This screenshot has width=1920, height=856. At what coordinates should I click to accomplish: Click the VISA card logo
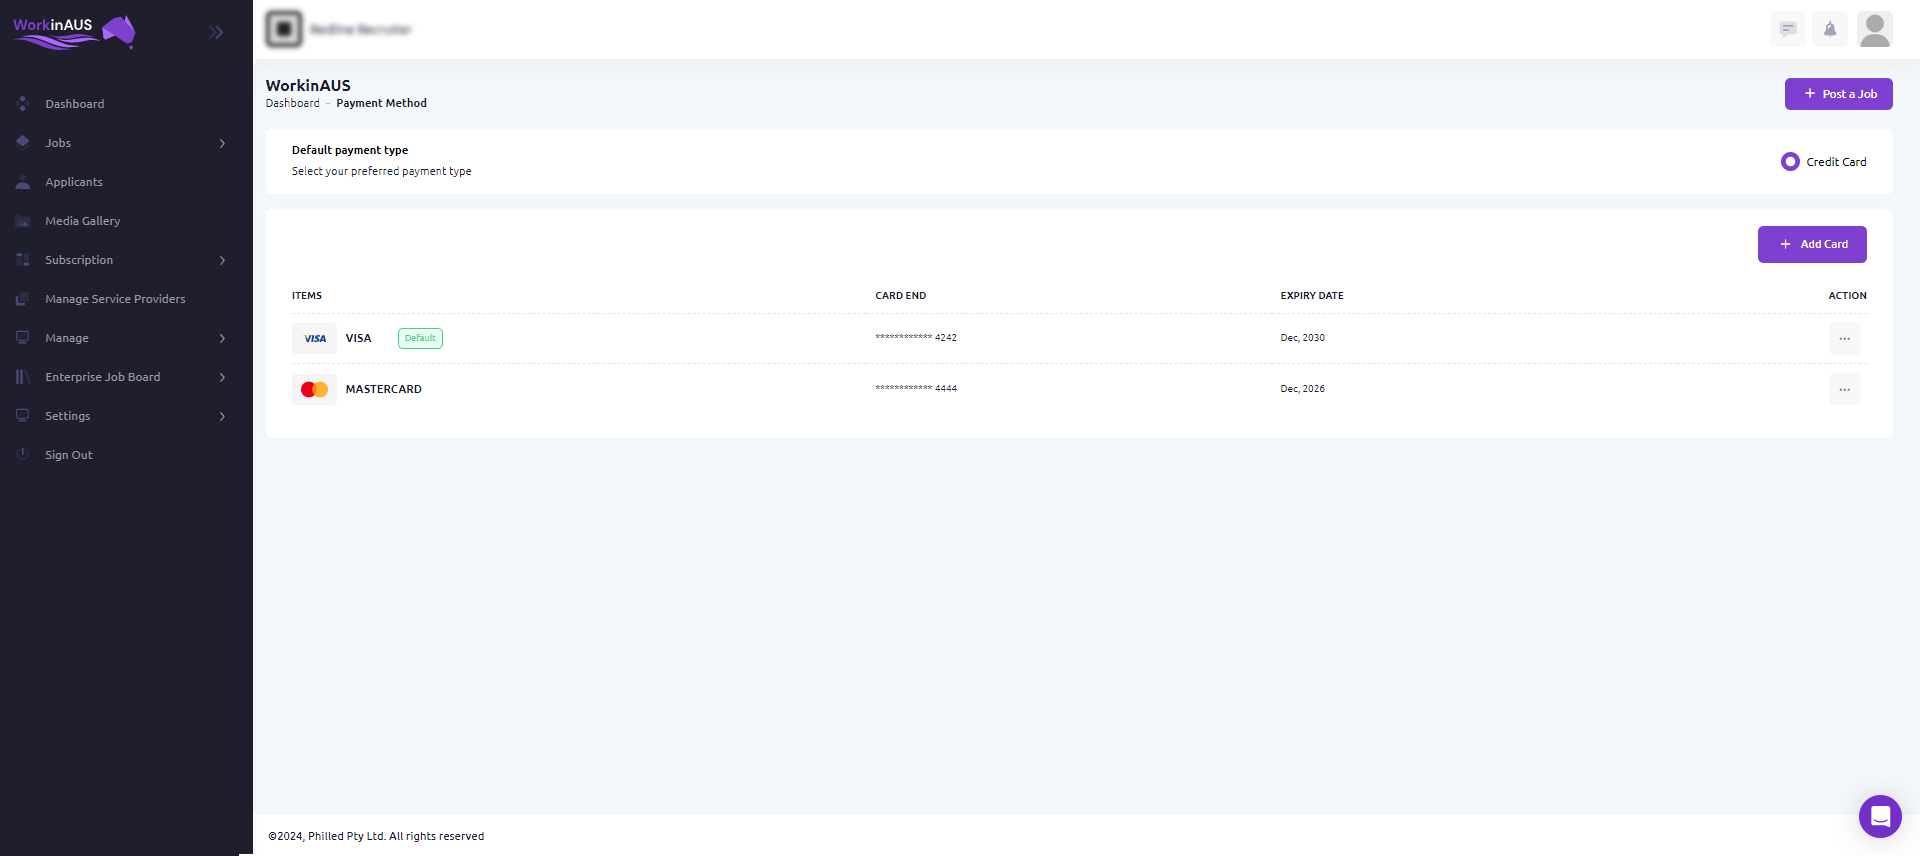pyautogui.click(x=315, y=338)
